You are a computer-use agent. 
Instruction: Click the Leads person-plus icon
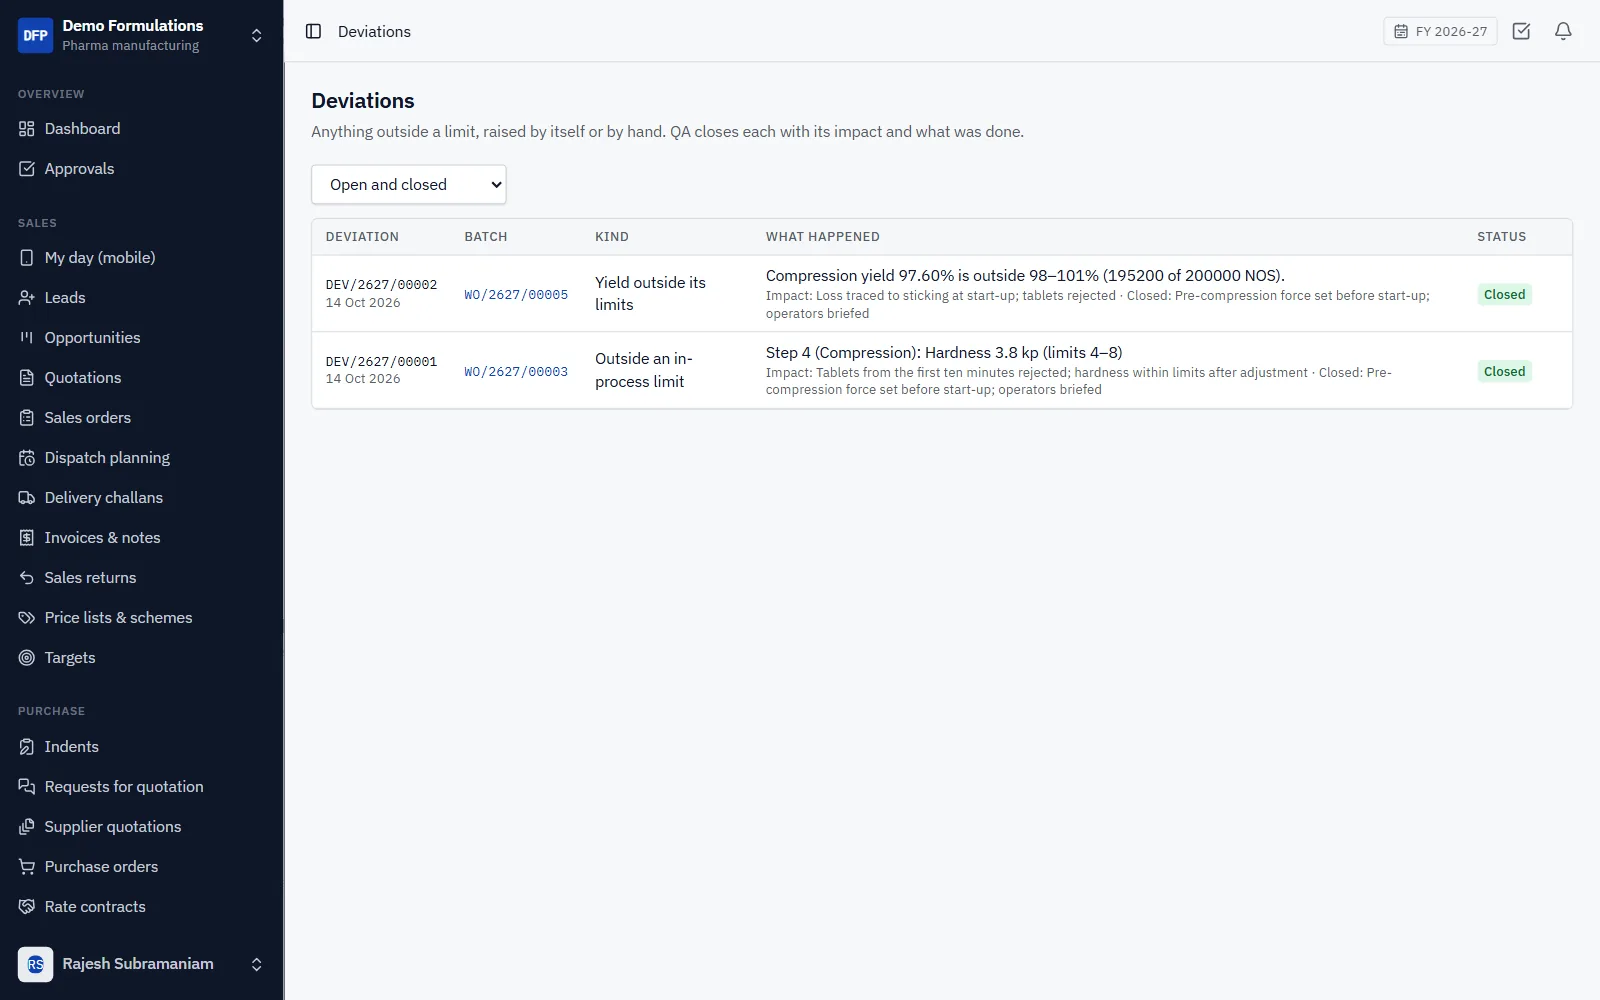point(27,298)
